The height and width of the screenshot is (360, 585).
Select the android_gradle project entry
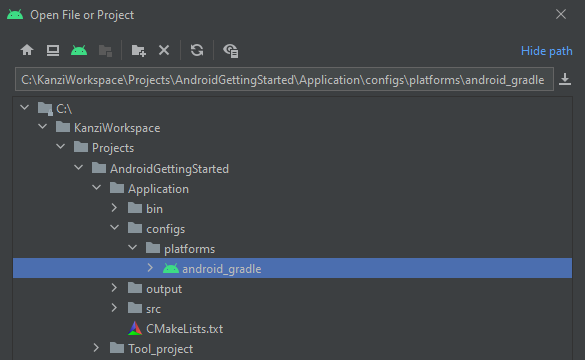292,268
